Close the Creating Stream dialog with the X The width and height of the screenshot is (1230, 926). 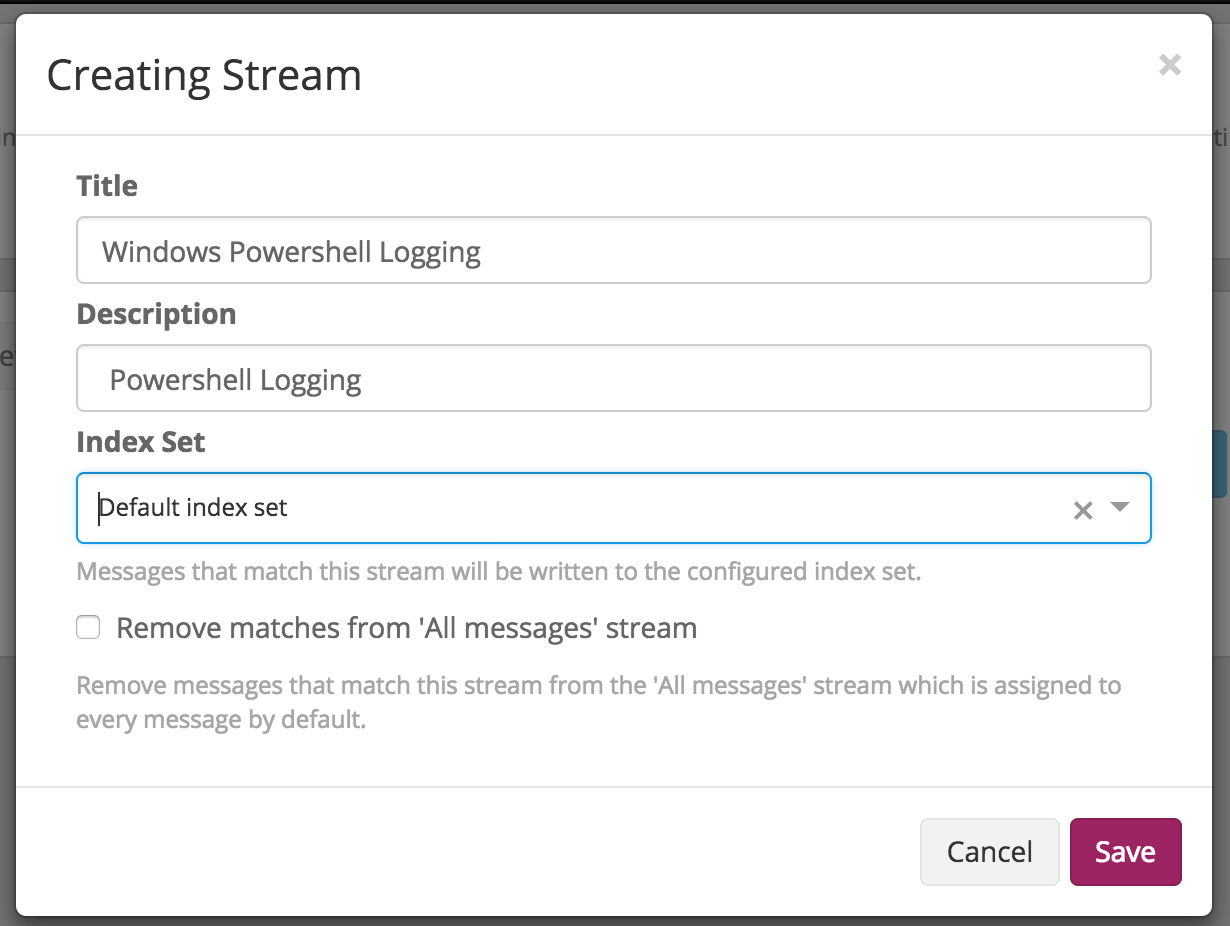click(x=1169, y=66)
